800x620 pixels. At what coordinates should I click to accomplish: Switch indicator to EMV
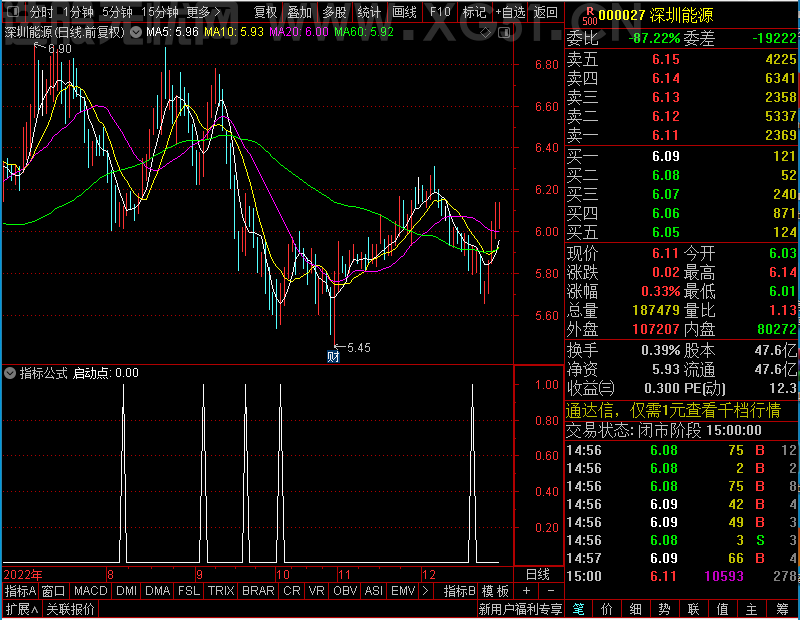(404, 591)
